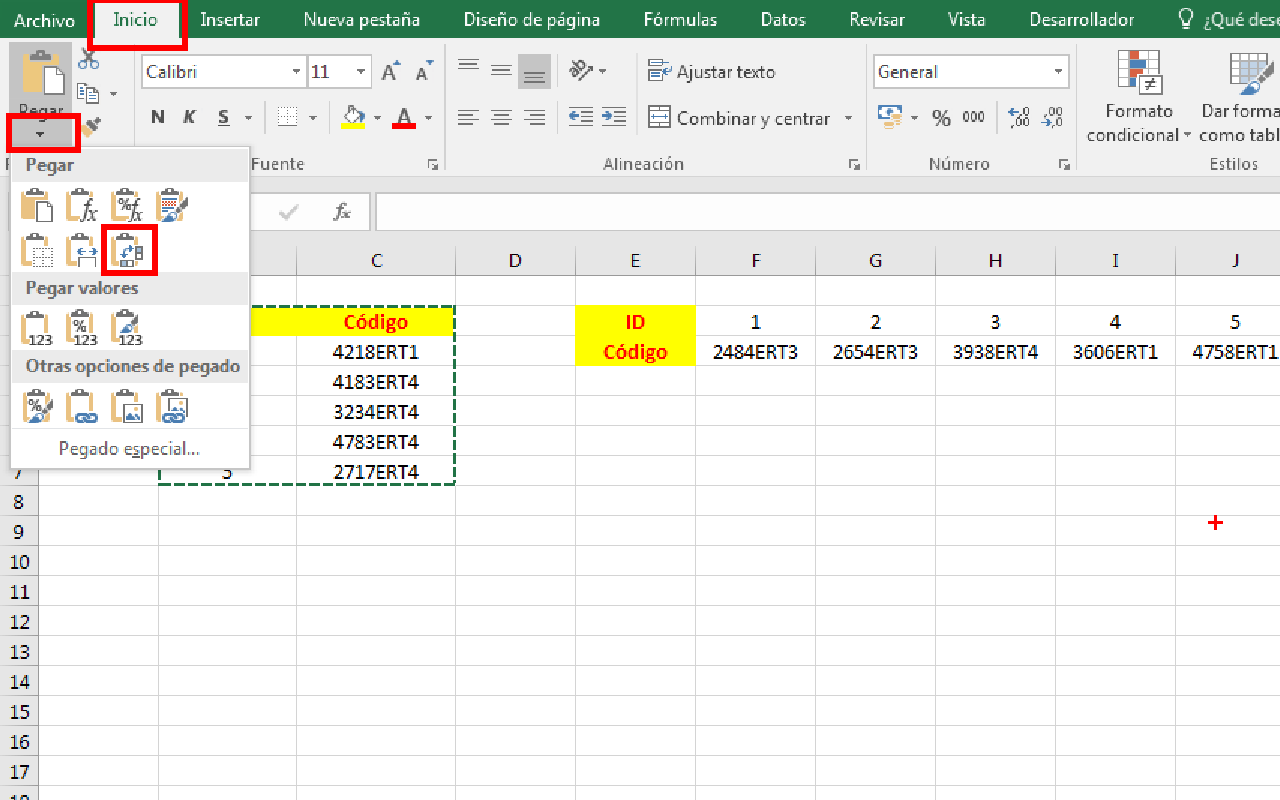
Task: Click the formula bar fx field
Action: pos(341,211)
